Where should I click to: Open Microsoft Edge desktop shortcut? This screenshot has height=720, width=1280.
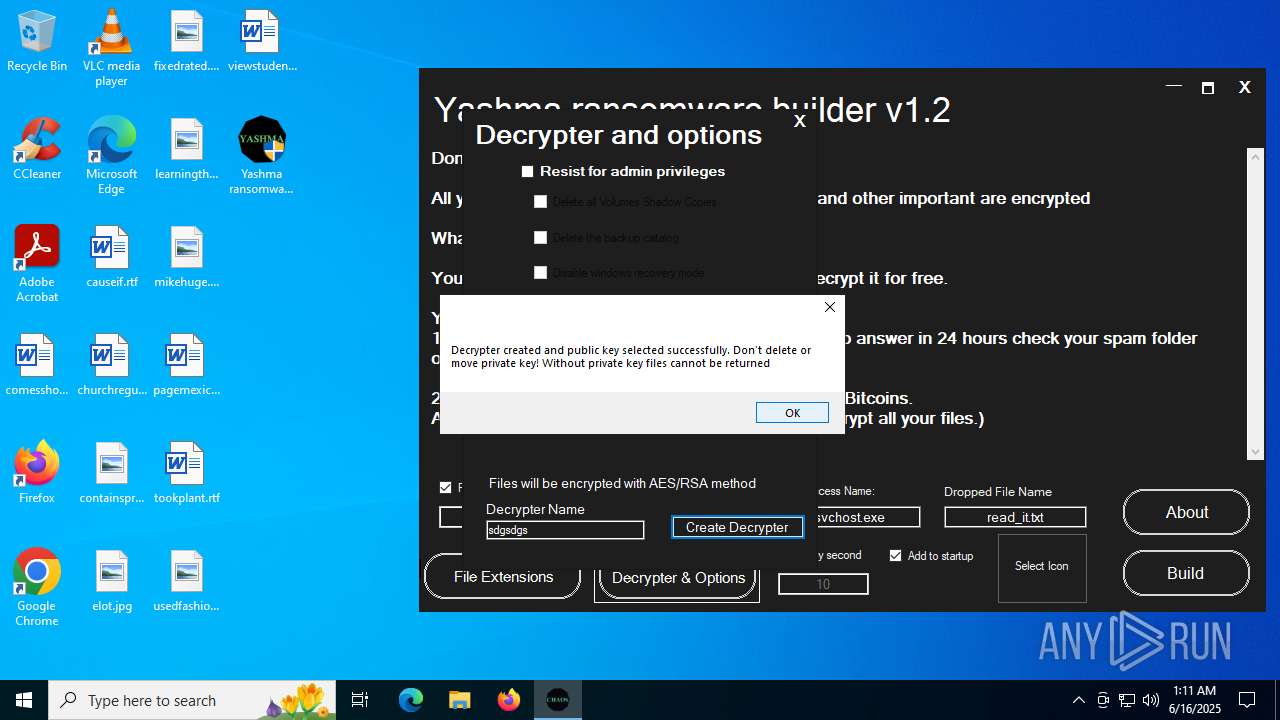click(111, 156)
